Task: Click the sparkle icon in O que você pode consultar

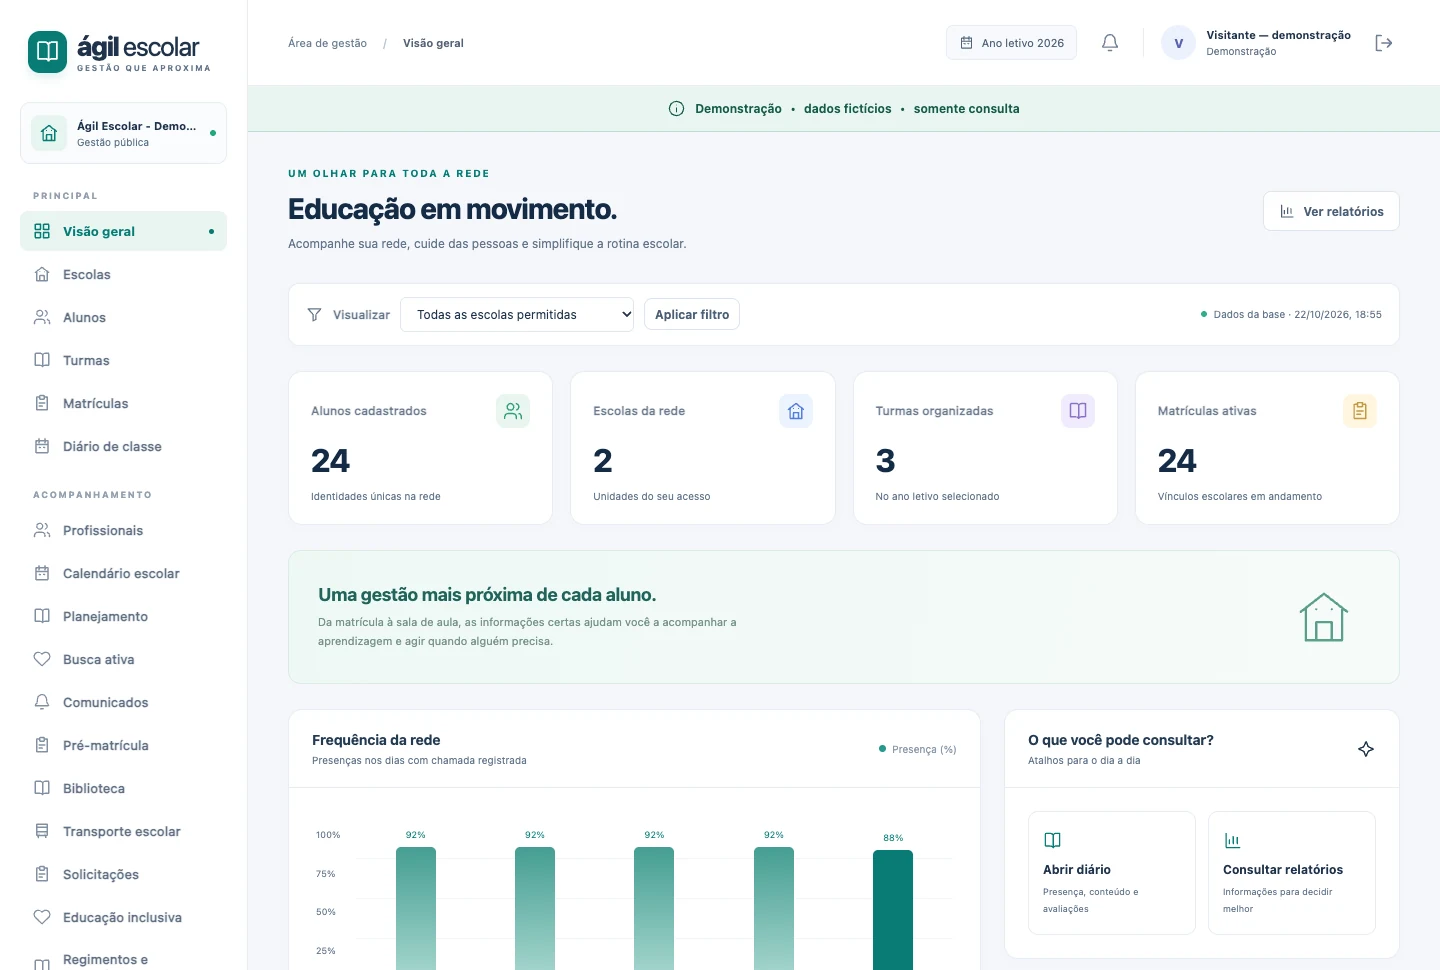Action: (x=1366, y=749)
